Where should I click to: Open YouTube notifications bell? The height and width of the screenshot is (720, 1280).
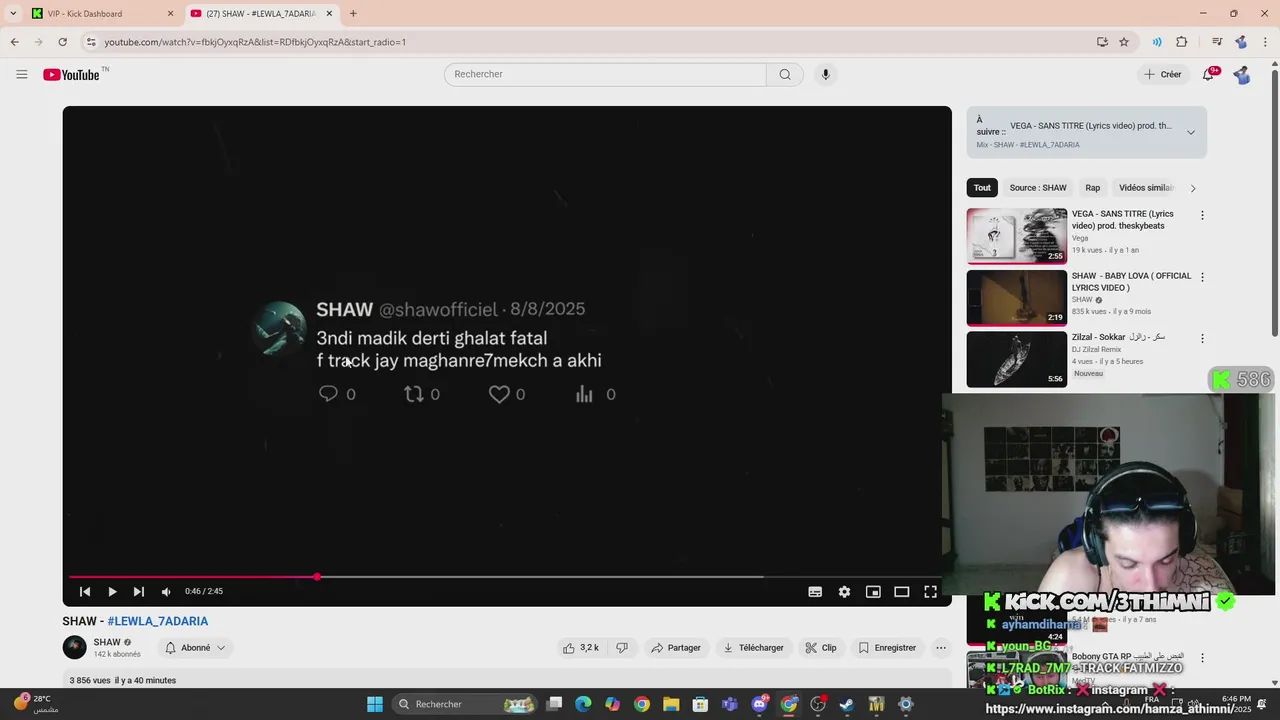1208,74
